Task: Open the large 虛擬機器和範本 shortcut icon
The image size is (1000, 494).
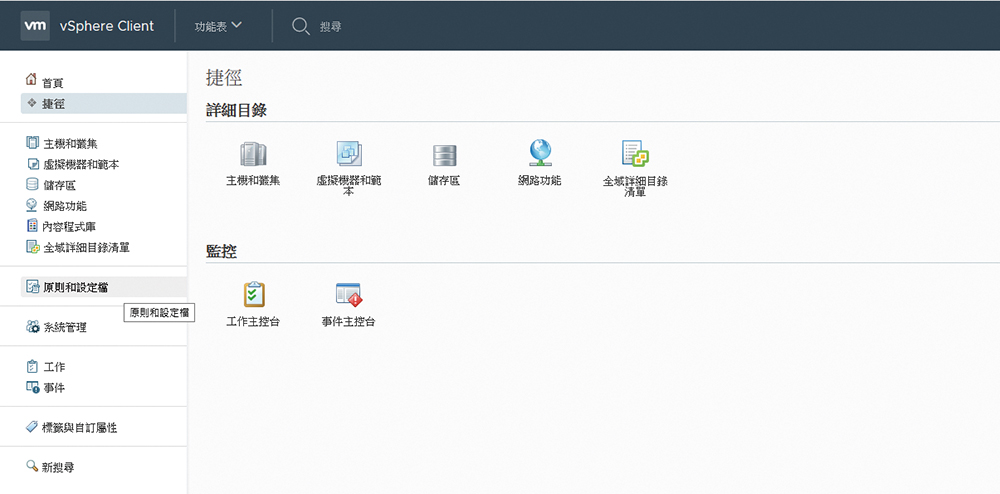Action: click(349, 154)
